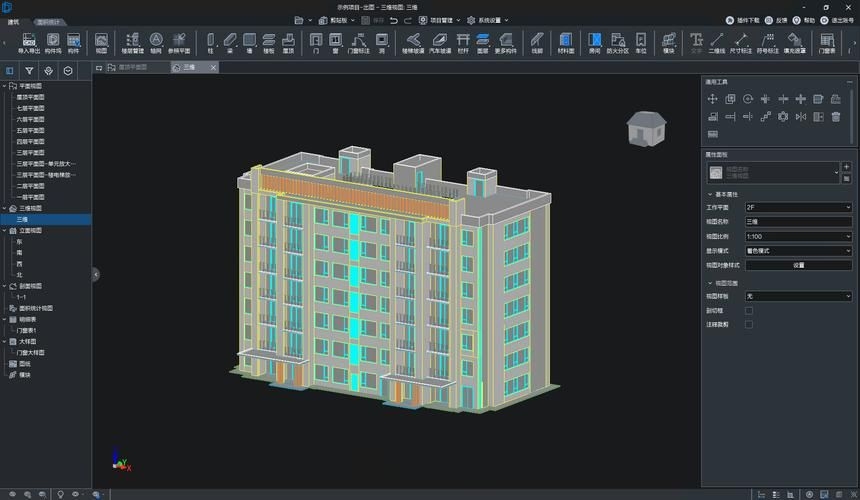Open the 工作平面 dropdown showing 2F
This screenshot has height=500, width=860.
[798, 207]
